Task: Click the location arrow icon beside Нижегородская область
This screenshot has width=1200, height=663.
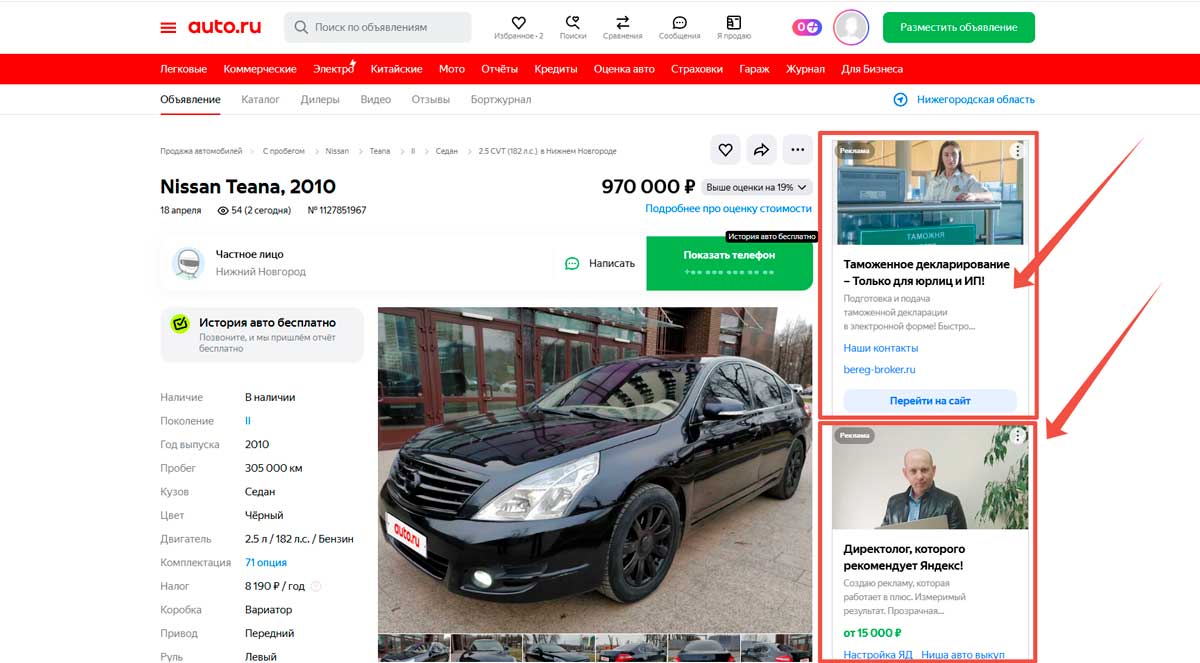Action: tap(900, 100)
